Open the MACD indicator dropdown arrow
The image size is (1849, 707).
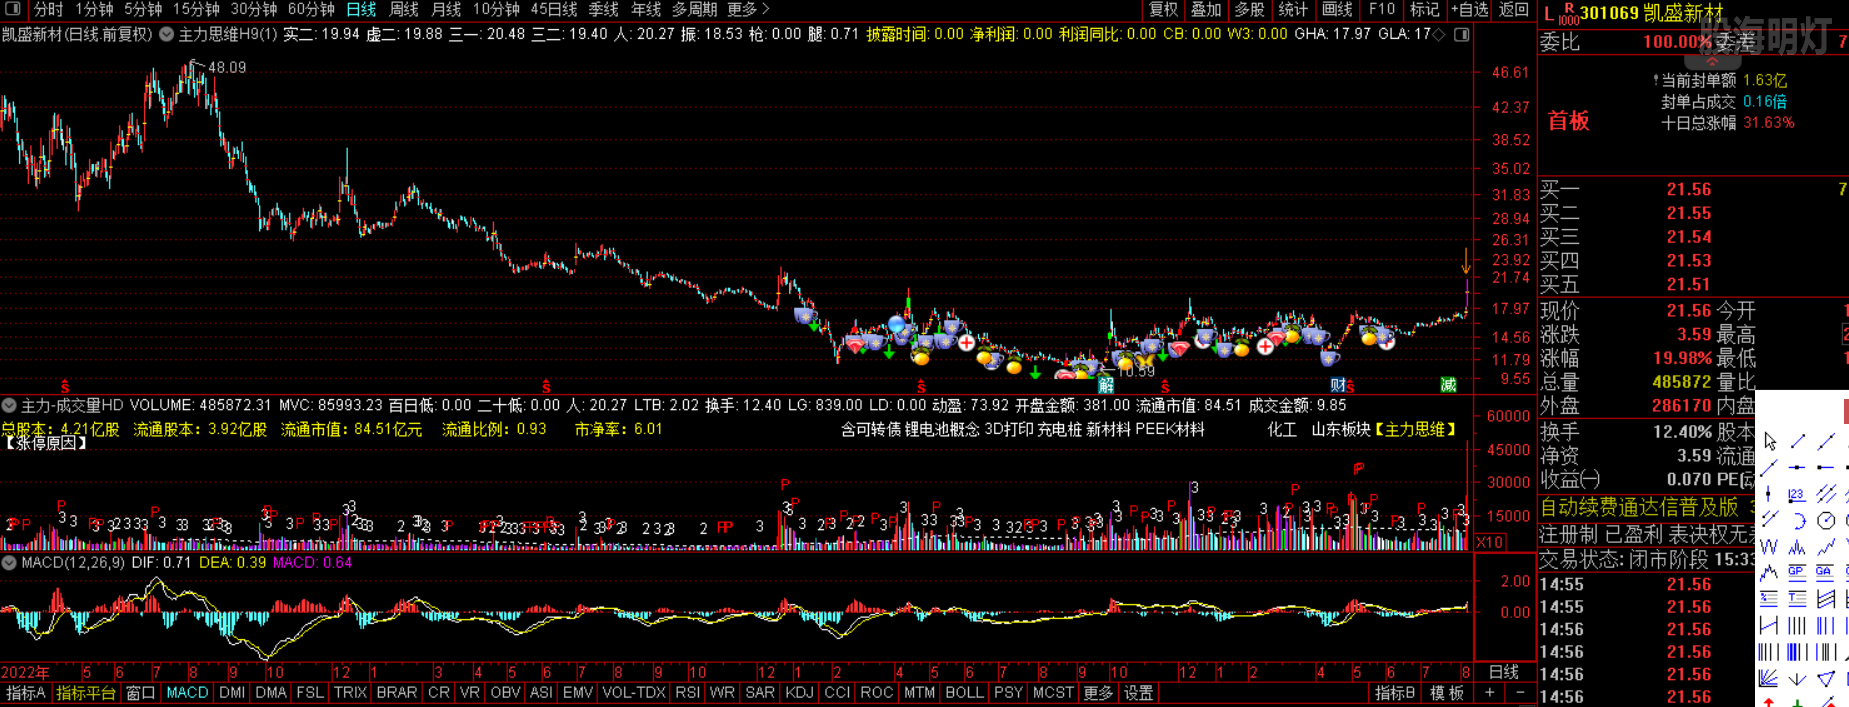tap(9, 563)
